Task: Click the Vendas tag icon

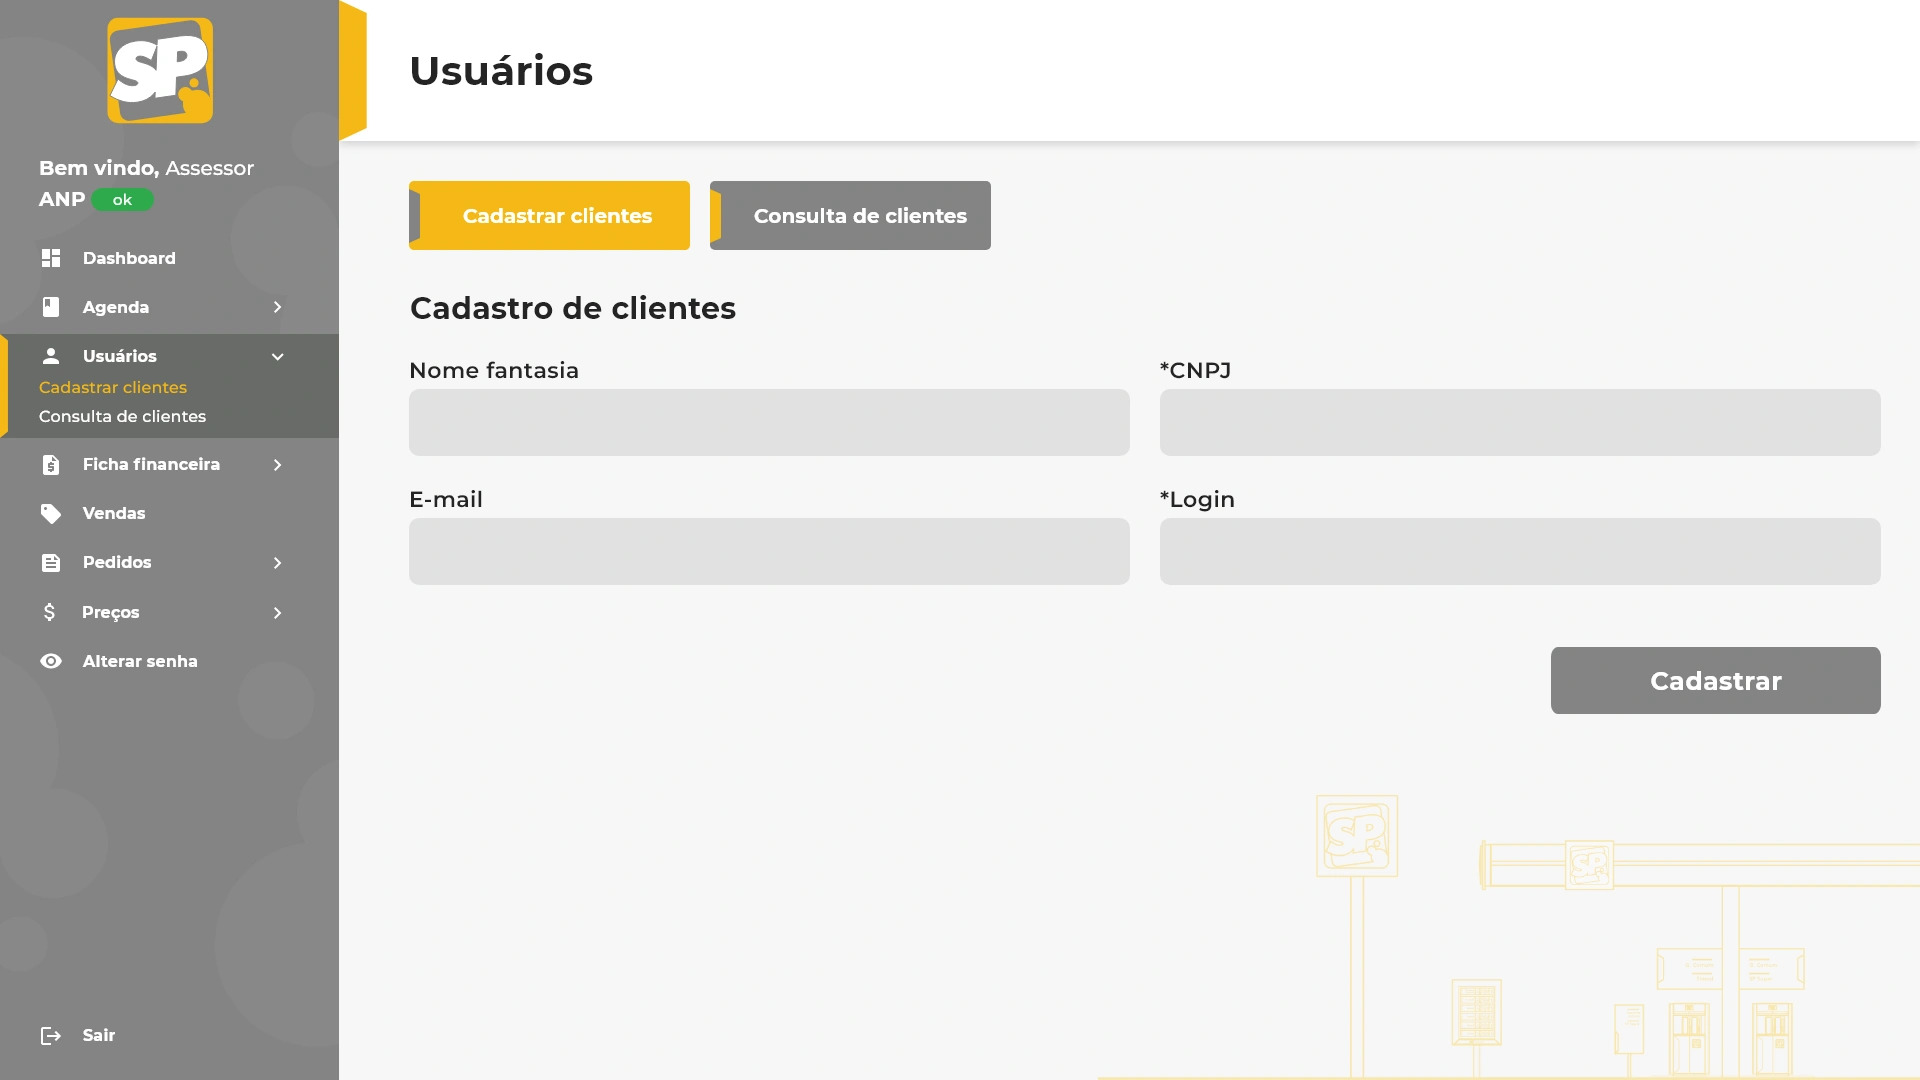Action: point(51,514)
